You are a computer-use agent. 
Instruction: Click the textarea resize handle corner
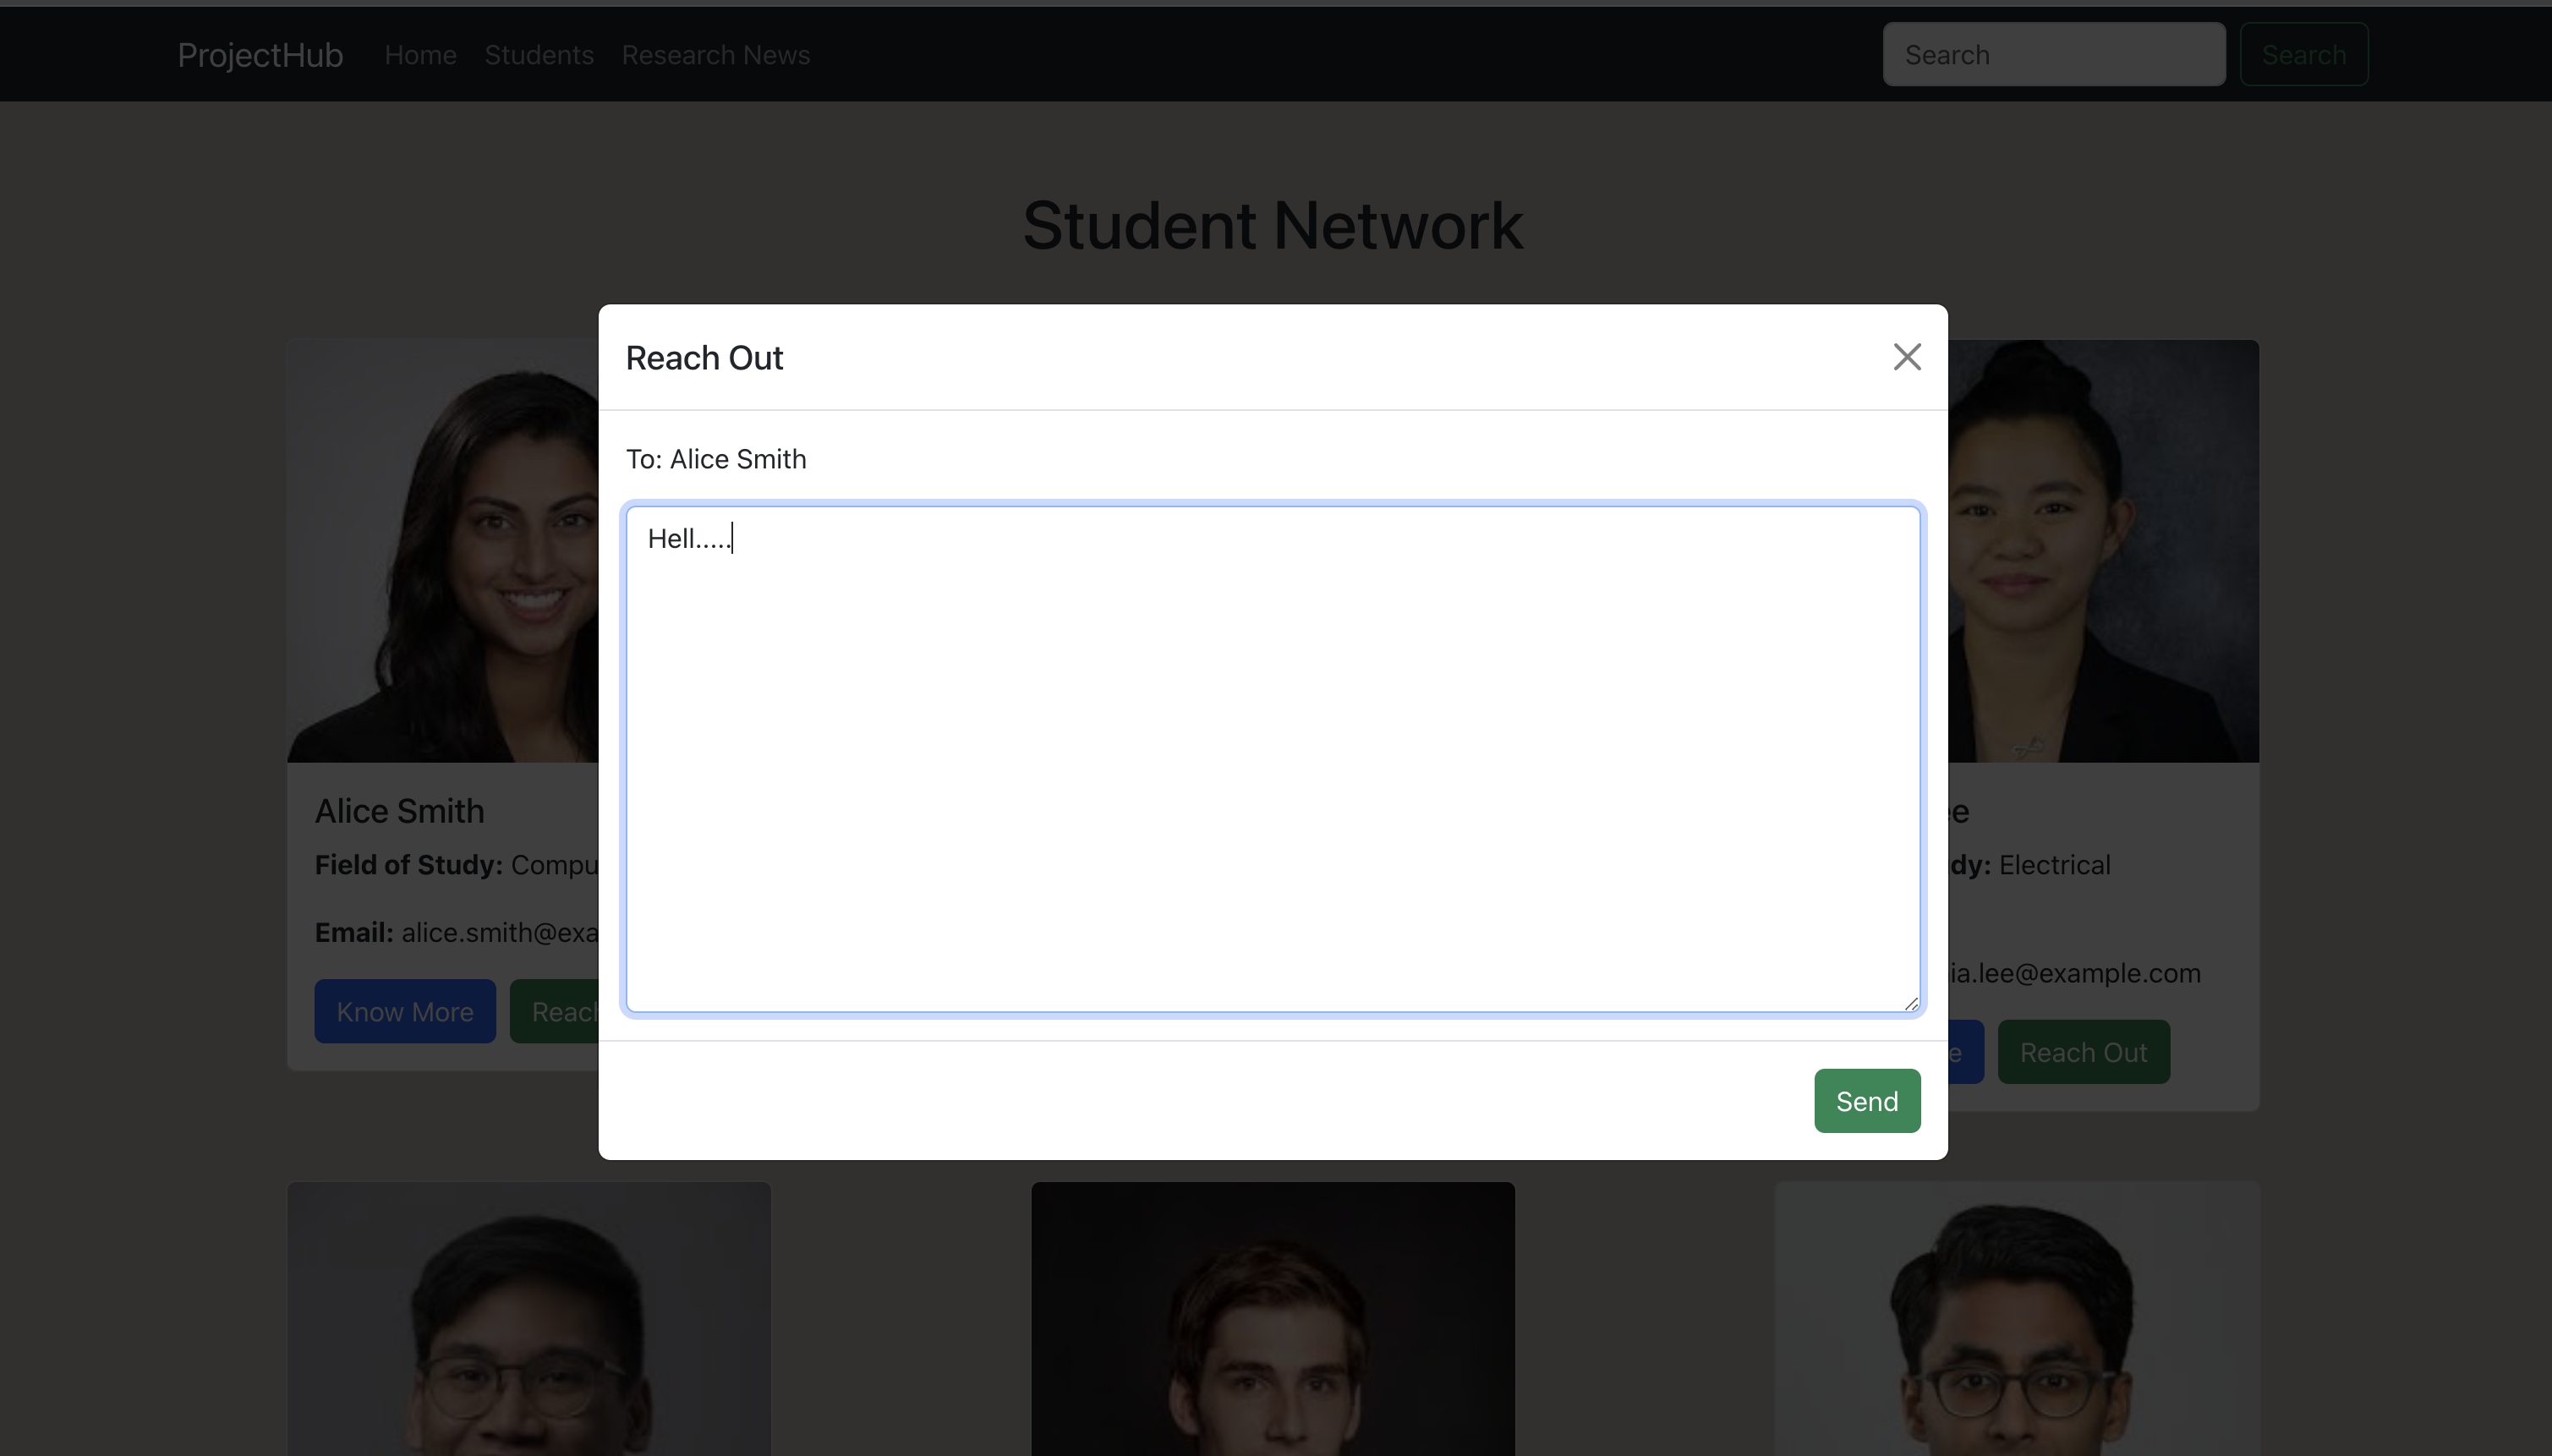(x=1911, y=1004)
